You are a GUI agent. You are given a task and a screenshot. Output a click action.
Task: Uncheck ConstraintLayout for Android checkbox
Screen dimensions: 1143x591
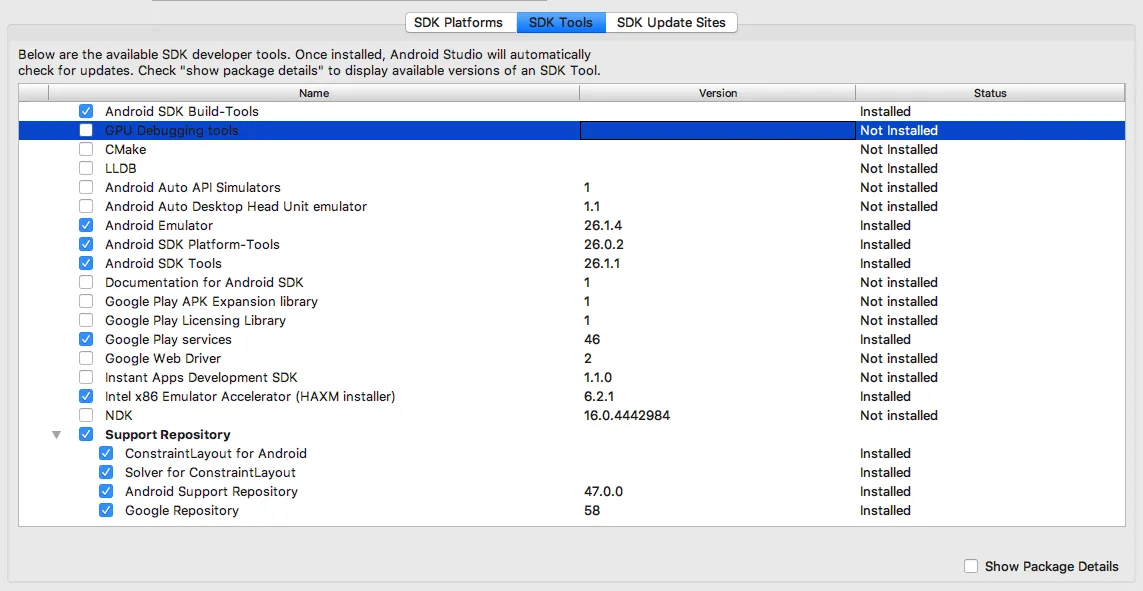106,453
